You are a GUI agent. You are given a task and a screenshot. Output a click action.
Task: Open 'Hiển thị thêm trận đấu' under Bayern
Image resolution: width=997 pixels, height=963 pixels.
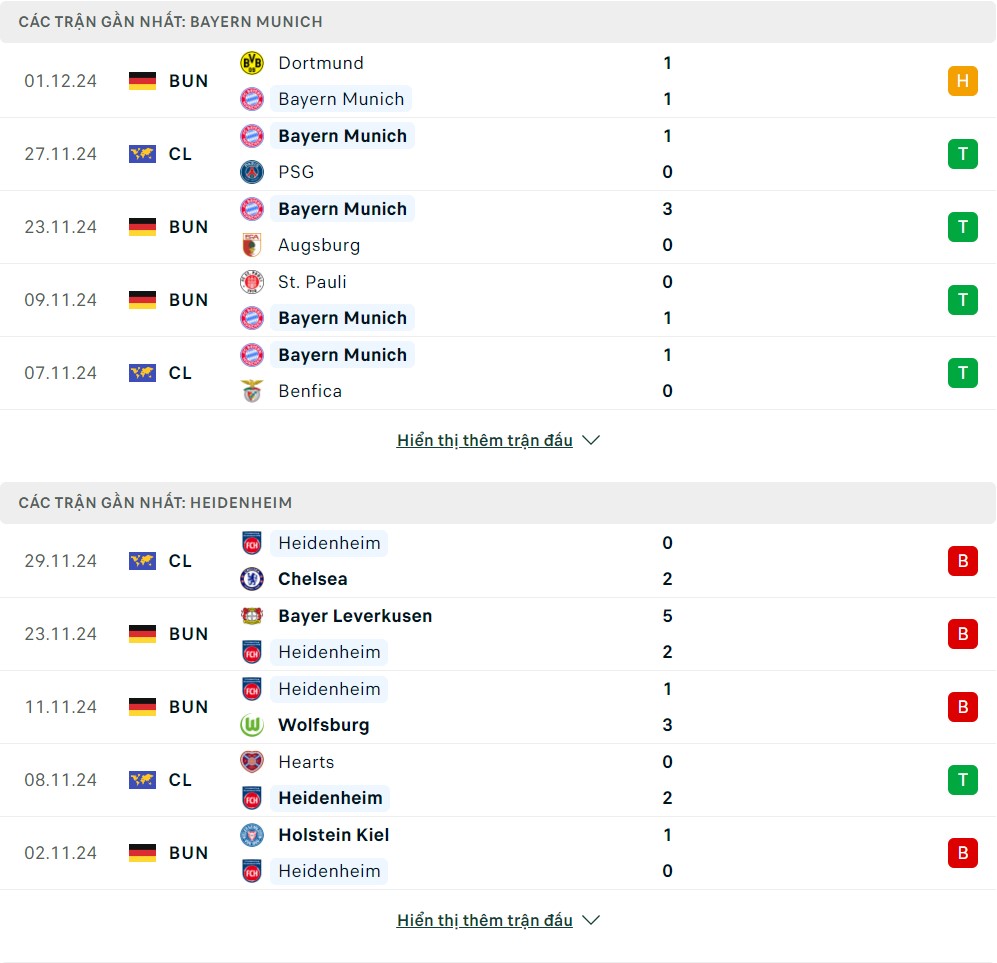coord(485,440)
